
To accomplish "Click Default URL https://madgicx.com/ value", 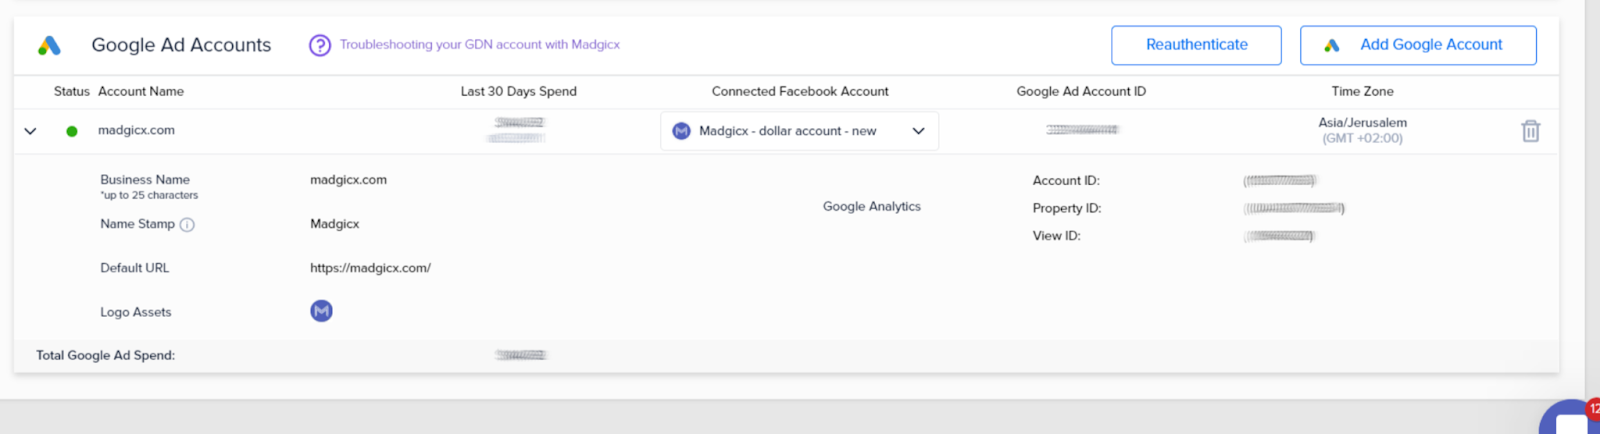I will point(370,268).
